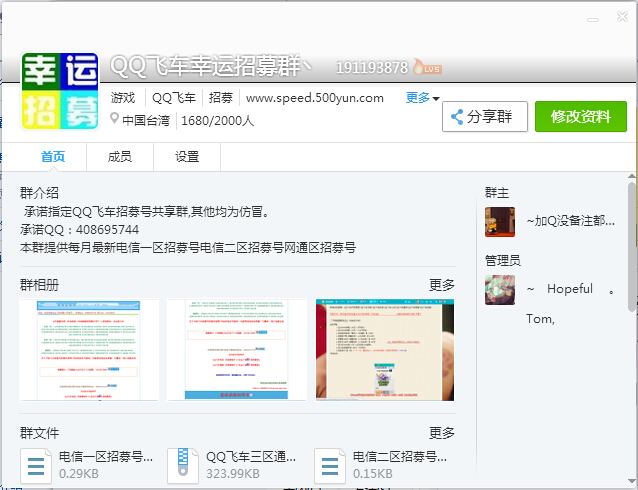Image resolution: width=638 pixels, height=490 pixels.
Task: Click the 群介绍 heading
Action: 39,193
